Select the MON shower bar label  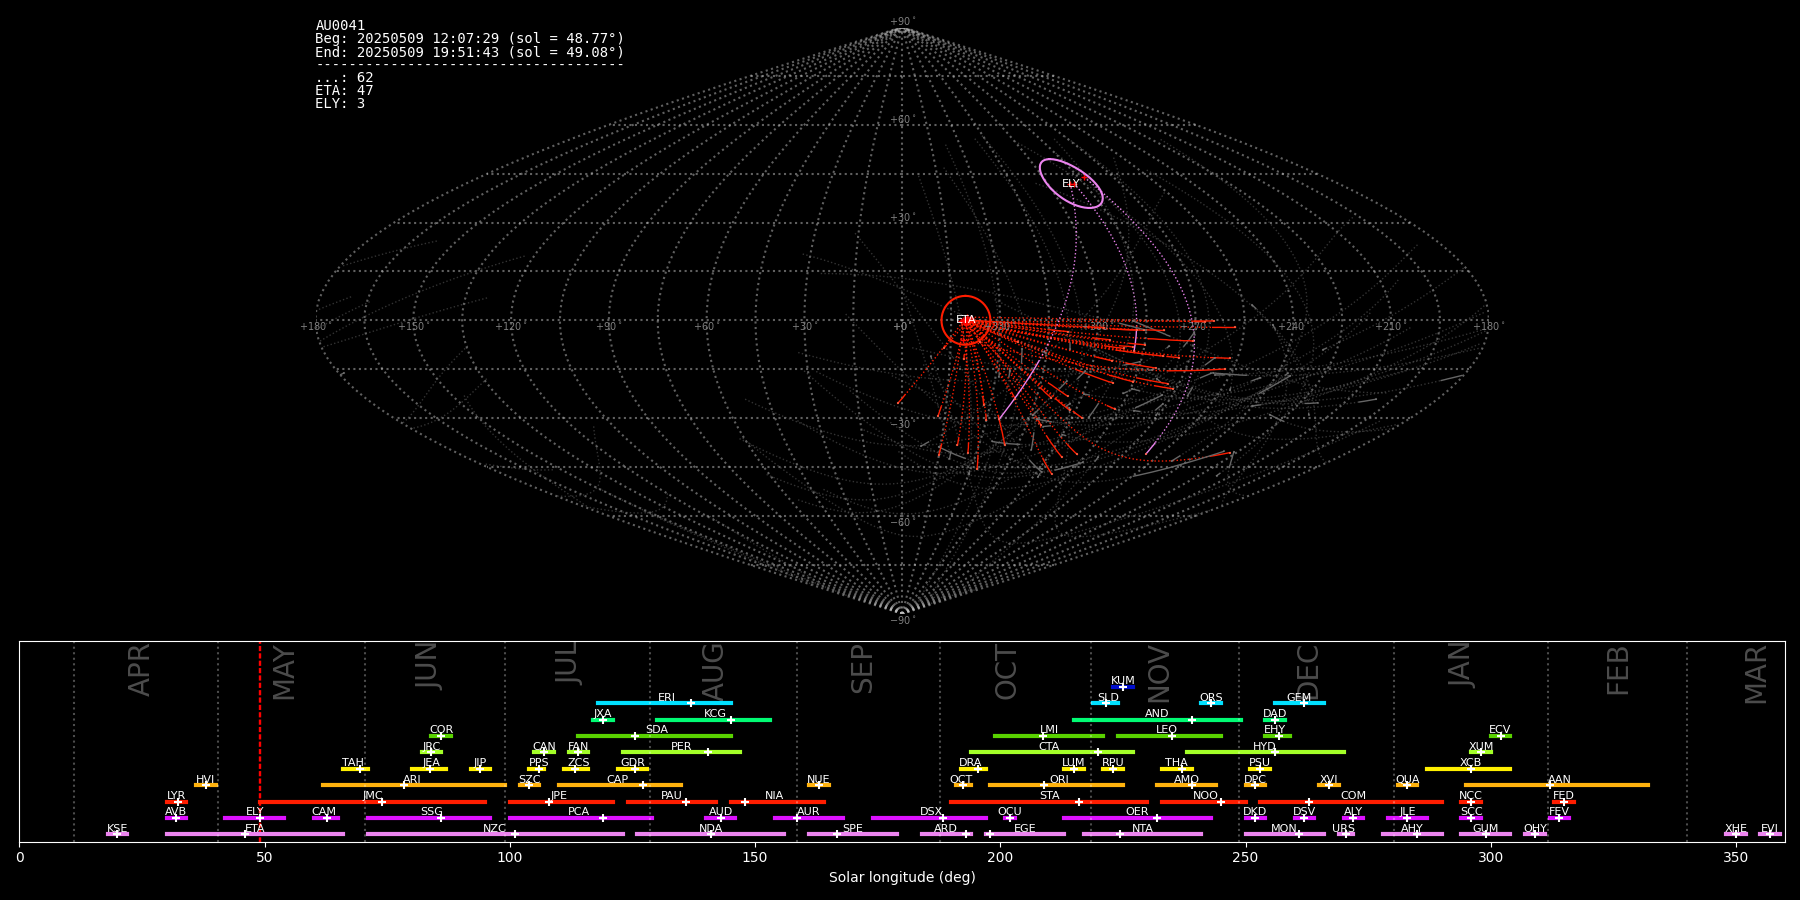coord(1284,829)
